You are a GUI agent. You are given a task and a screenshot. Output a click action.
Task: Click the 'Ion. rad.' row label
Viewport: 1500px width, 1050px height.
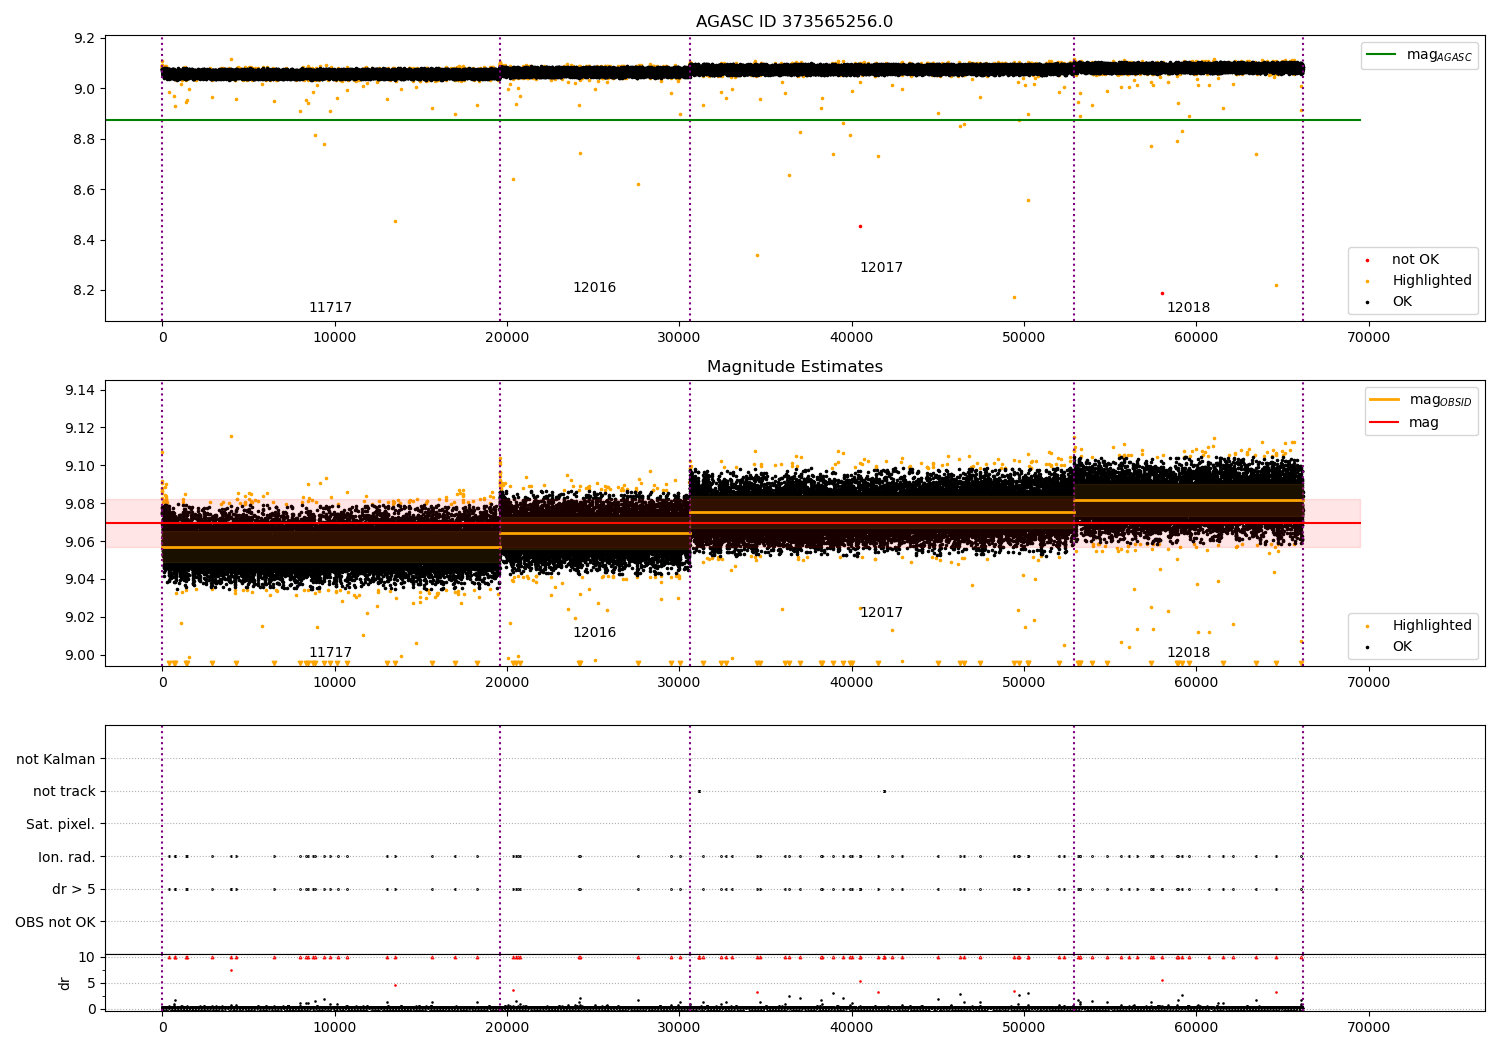click(x=67, y=857)
